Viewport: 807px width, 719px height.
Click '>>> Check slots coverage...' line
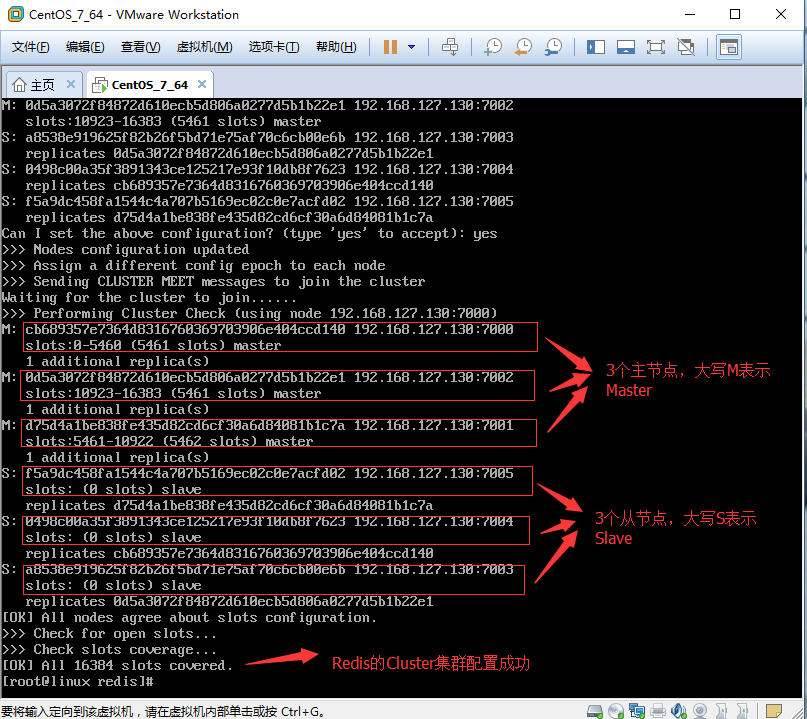click(109, 650)
